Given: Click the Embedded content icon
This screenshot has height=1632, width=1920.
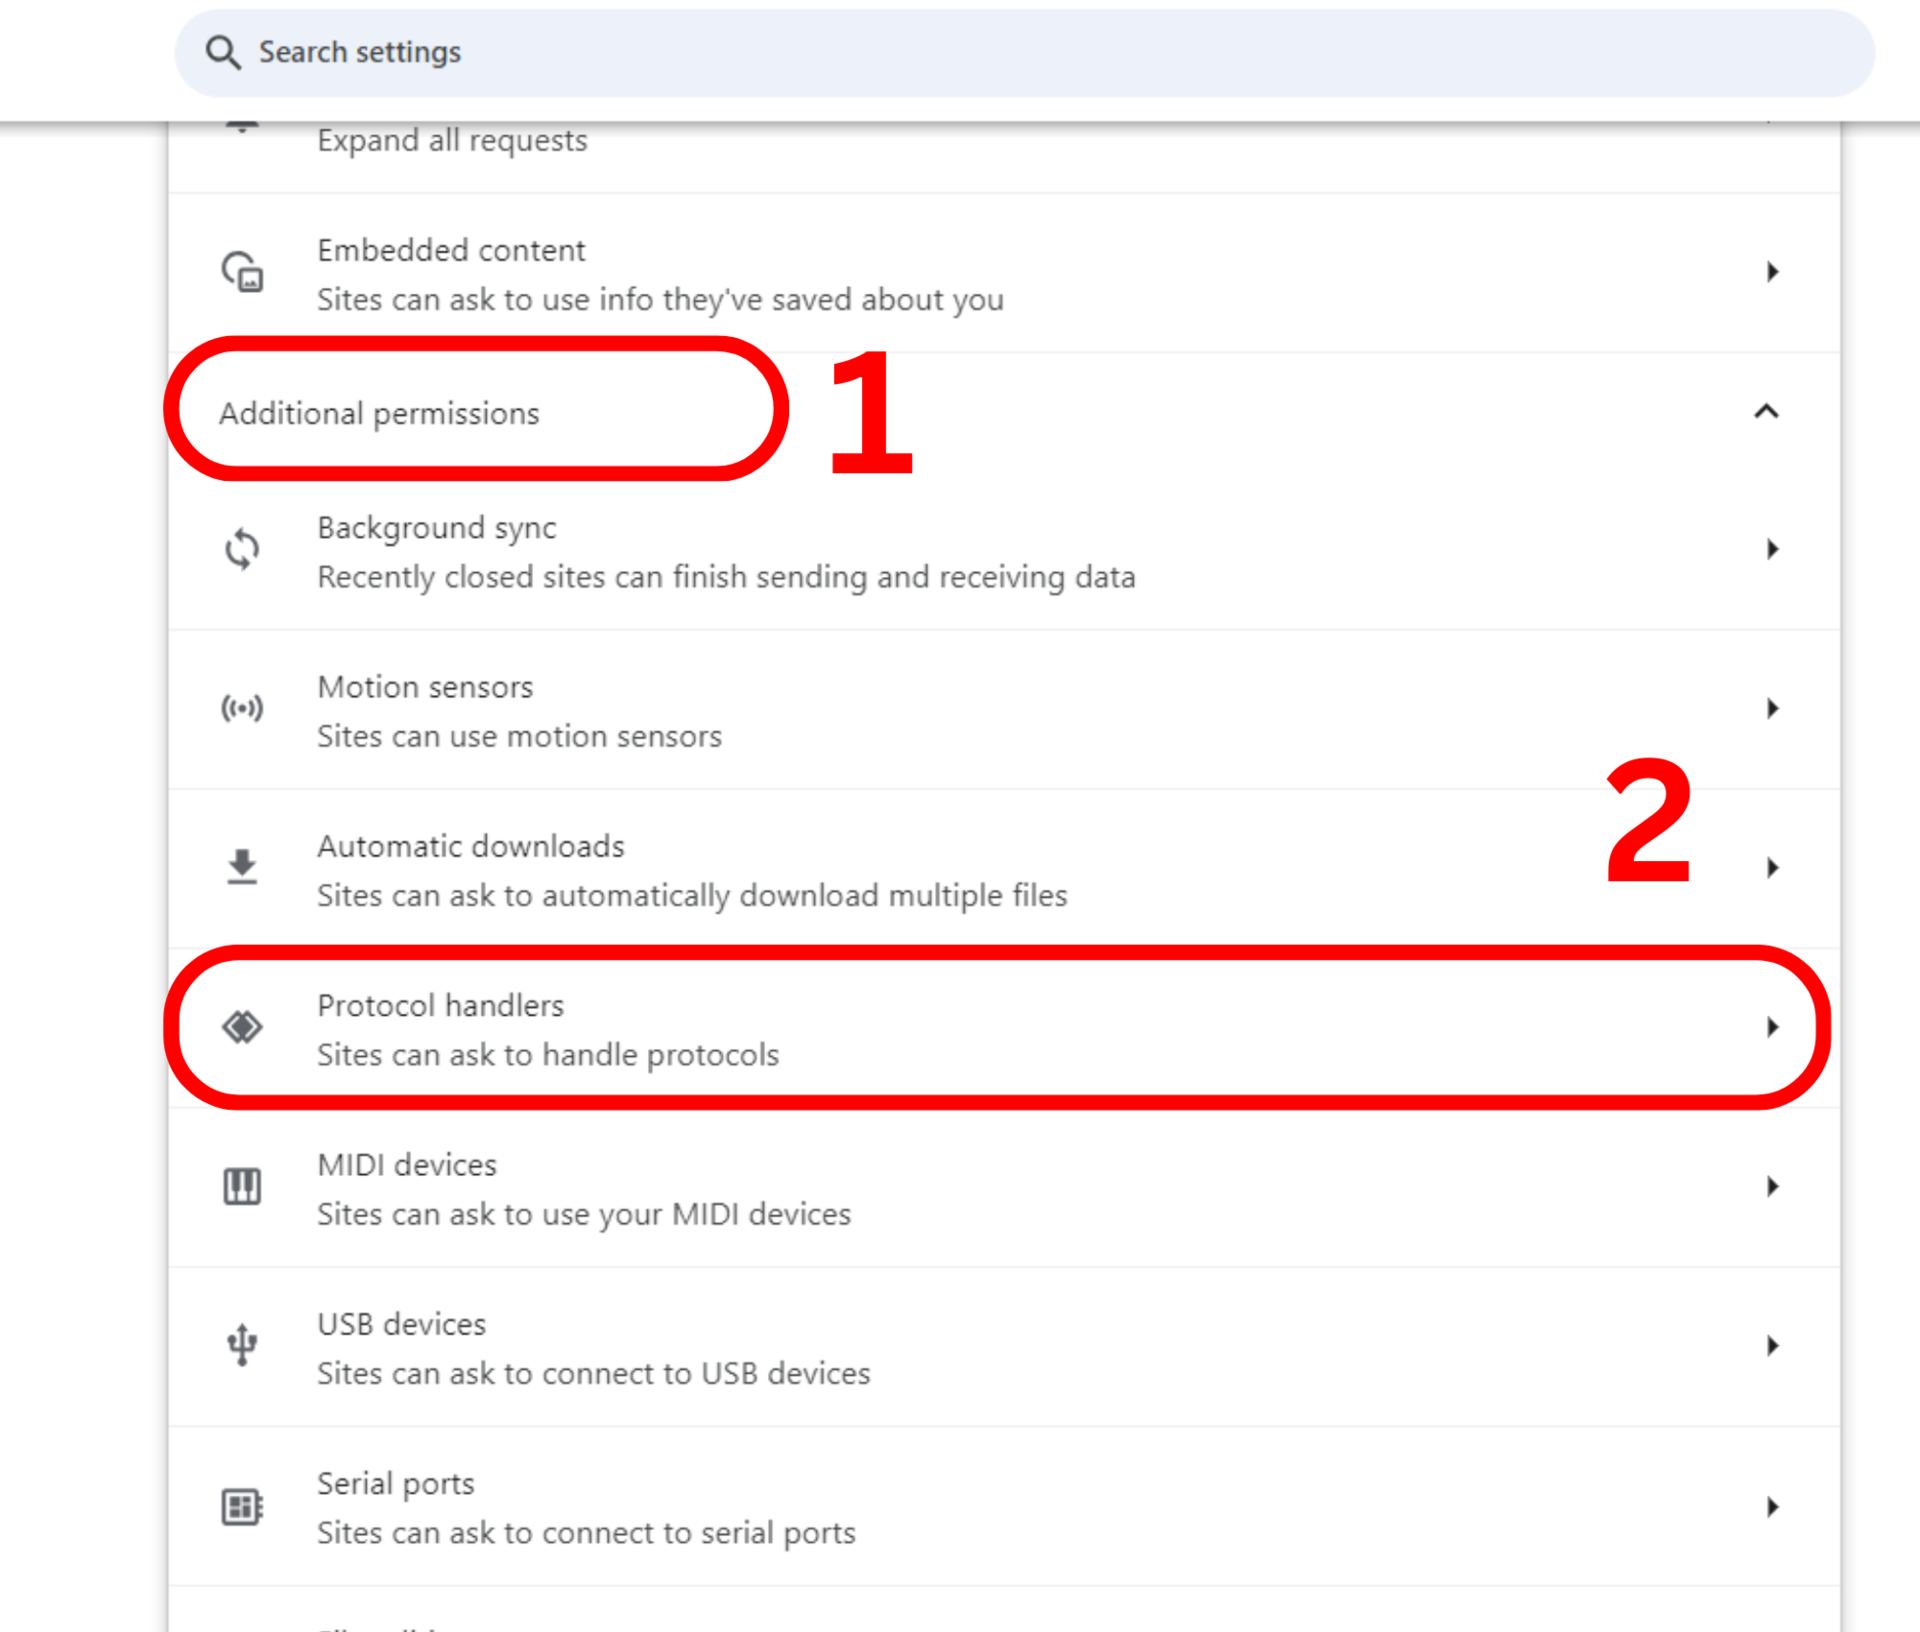Looking at the screenshot, I should tap(242, 272).
